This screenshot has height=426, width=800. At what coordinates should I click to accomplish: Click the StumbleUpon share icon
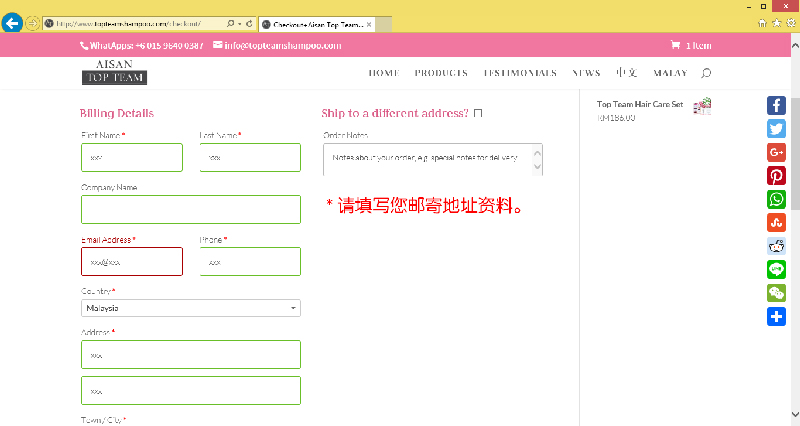click(x=776, y=222)
